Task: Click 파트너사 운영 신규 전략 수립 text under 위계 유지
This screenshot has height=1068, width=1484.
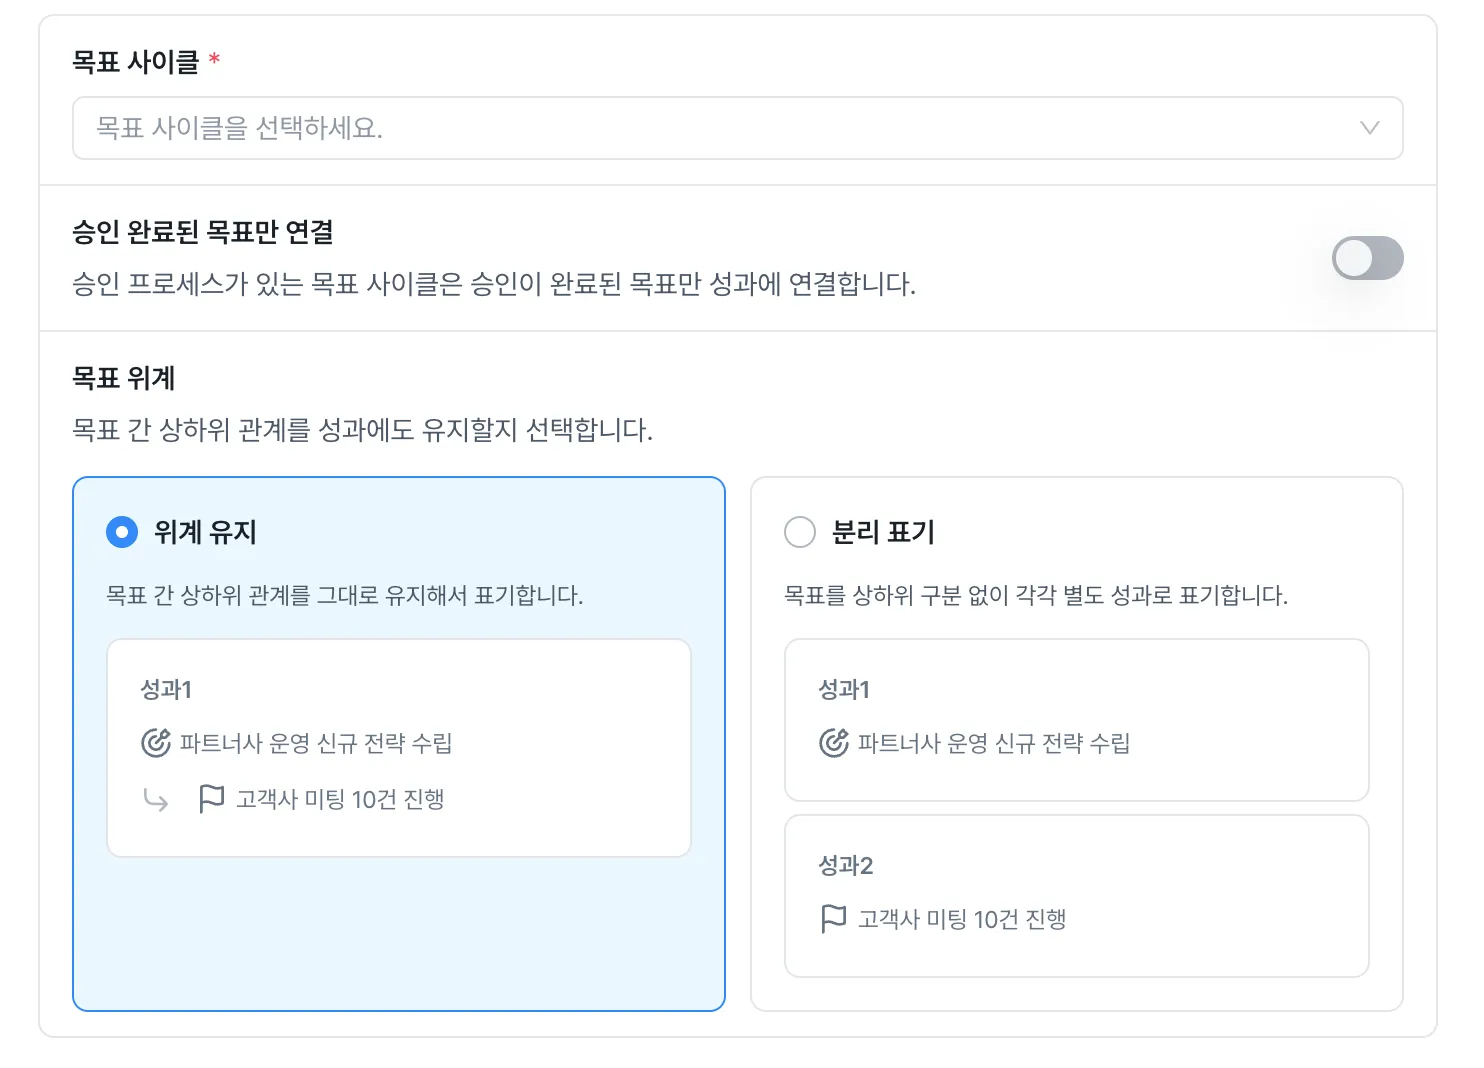Action: (316, 743)
